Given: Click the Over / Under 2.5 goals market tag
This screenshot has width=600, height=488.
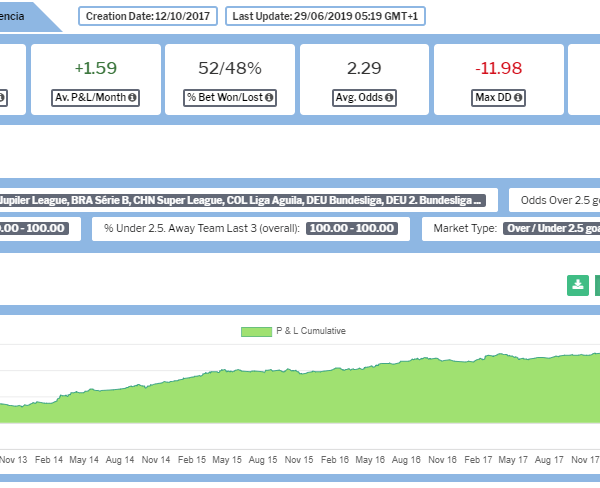Looking at the screenshot, I should (x=551, y=228).
